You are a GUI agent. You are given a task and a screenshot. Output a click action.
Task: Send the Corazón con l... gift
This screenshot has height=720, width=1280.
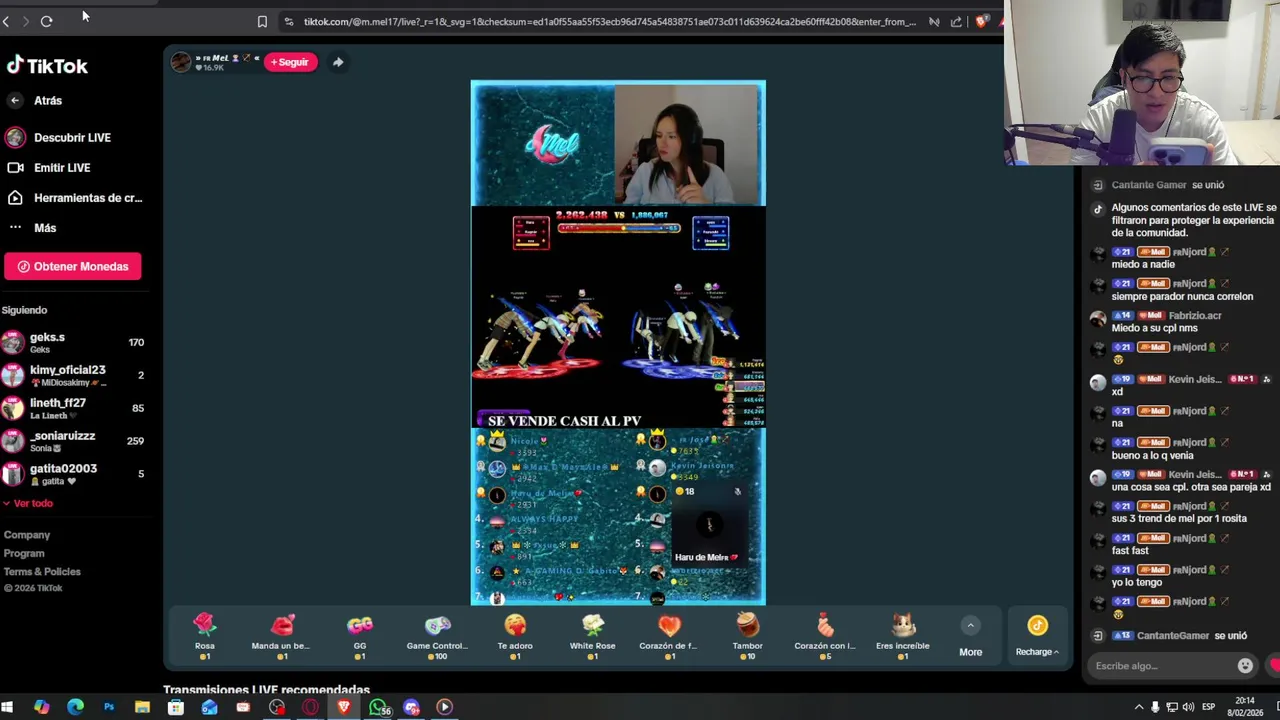(x=825, y=635)
